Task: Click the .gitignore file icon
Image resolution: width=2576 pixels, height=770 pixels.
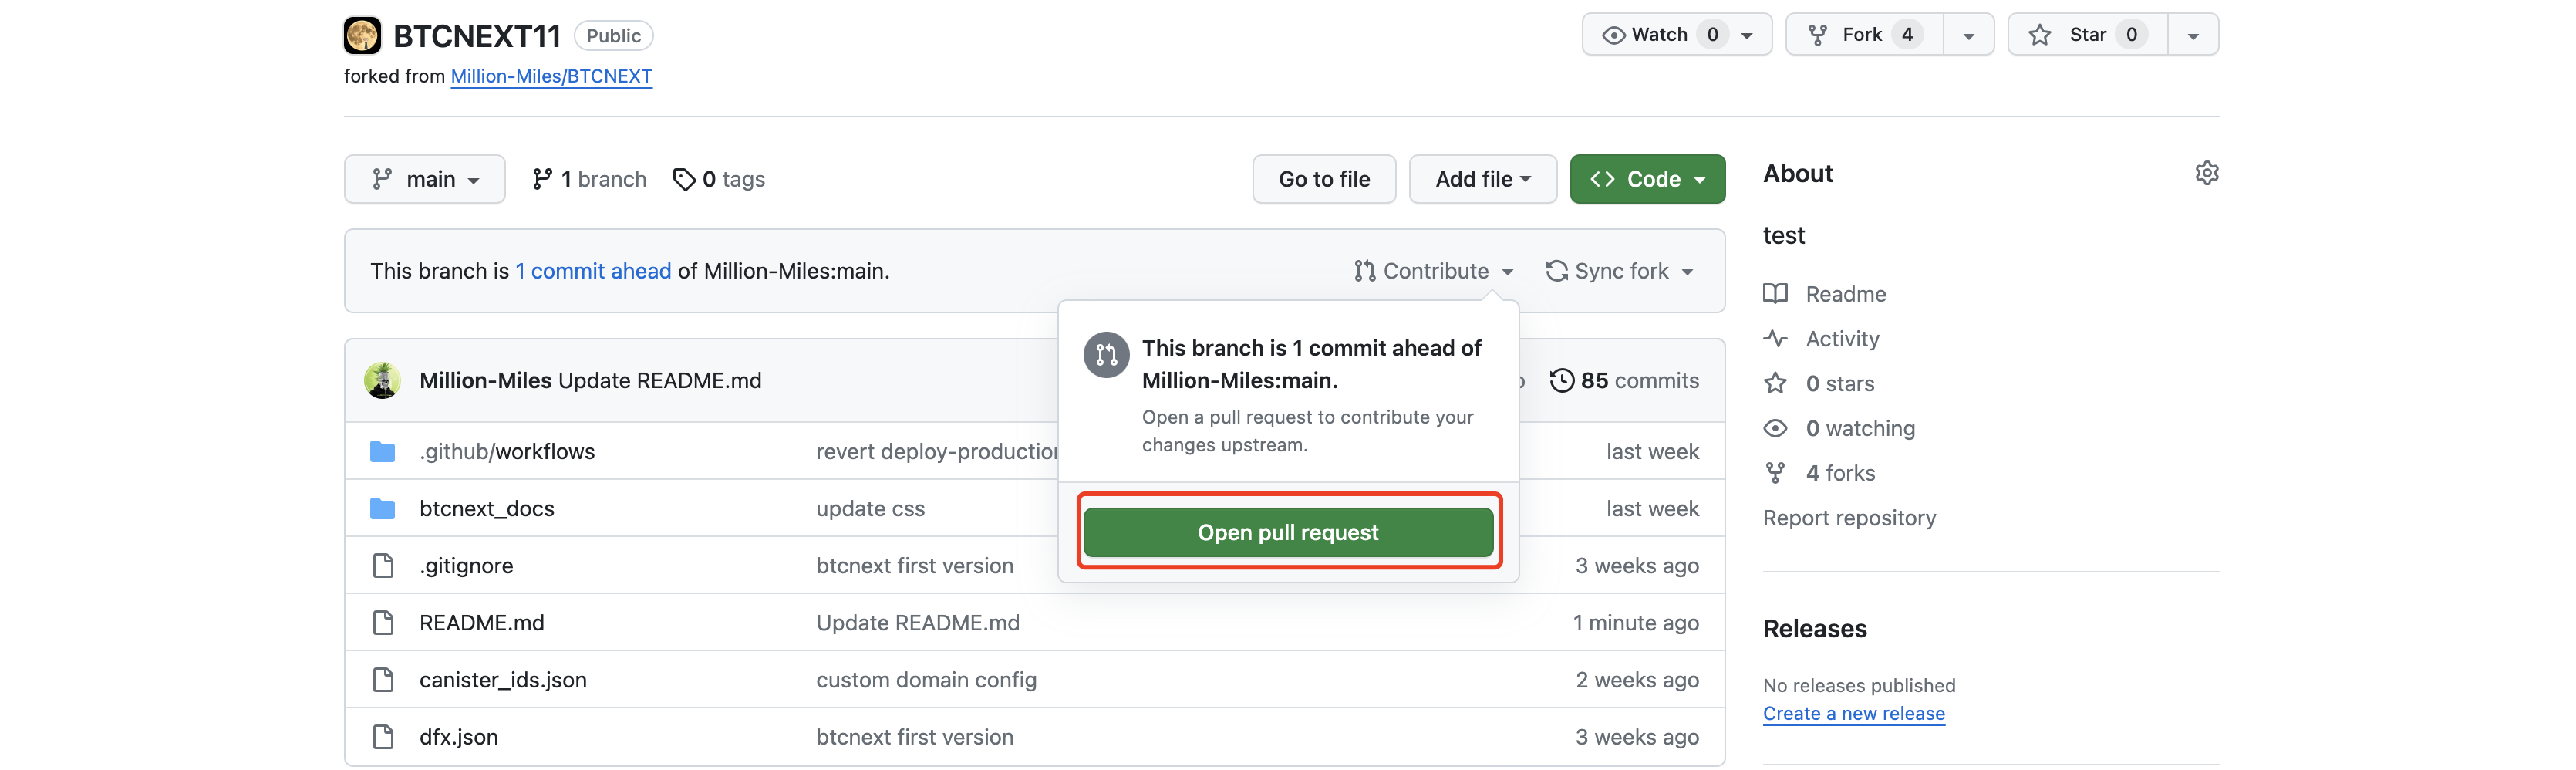Action: click(x=383, y=565)
